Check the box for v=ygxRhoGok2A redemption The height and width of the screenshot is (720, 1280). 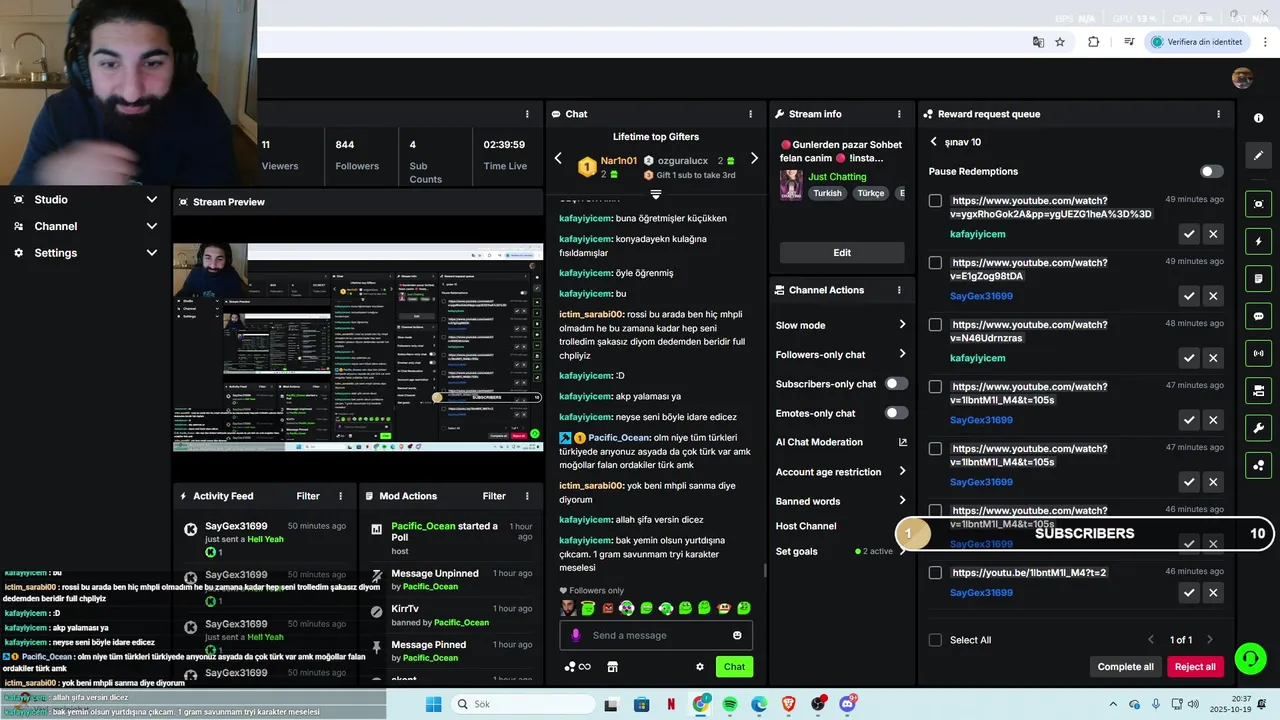pos(935,201)
